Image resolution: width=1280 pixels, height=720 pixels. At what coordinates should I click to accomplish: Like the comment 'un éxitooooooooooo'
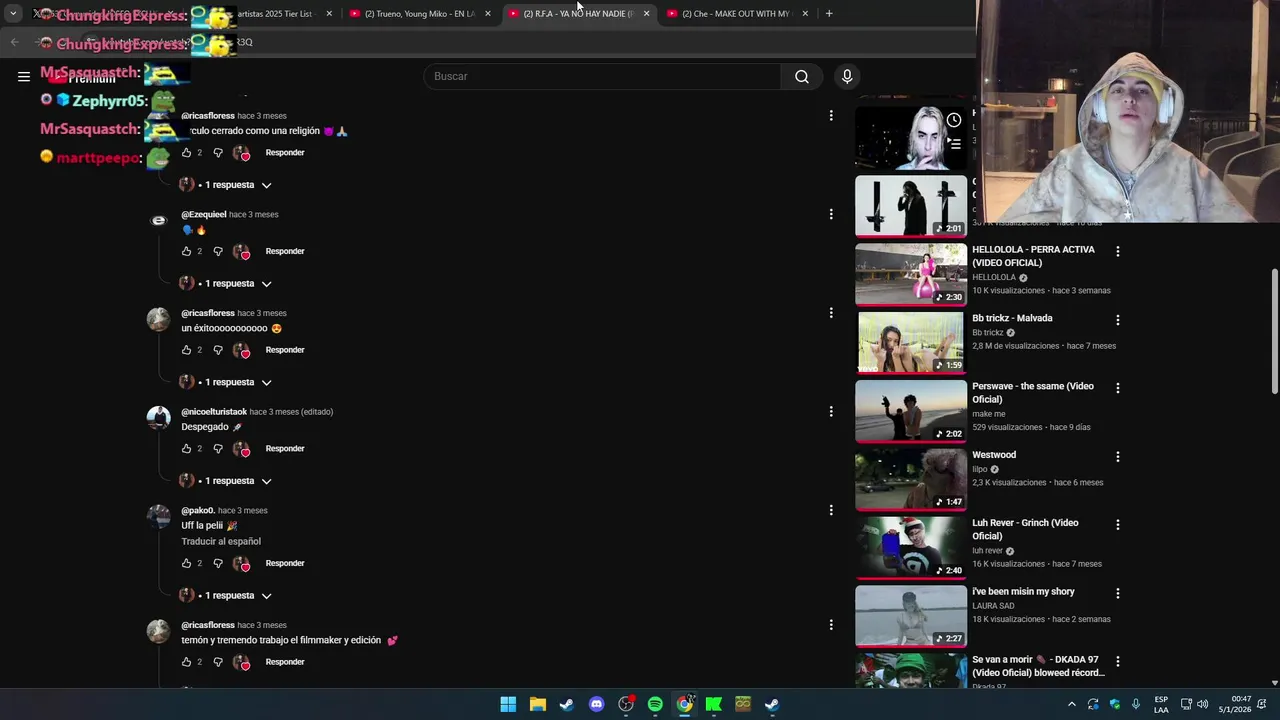(x=186, y=350)
